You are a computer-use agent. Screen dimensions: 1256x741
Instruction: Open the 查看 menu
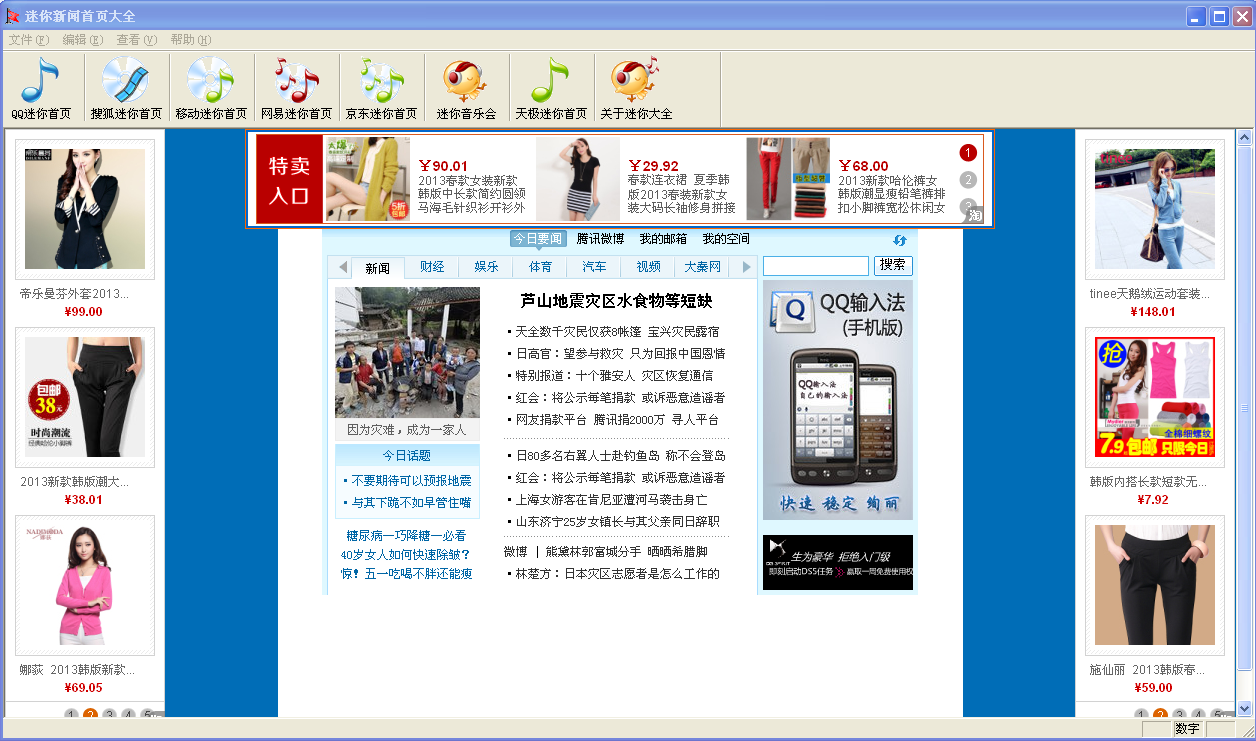point(137,40)
